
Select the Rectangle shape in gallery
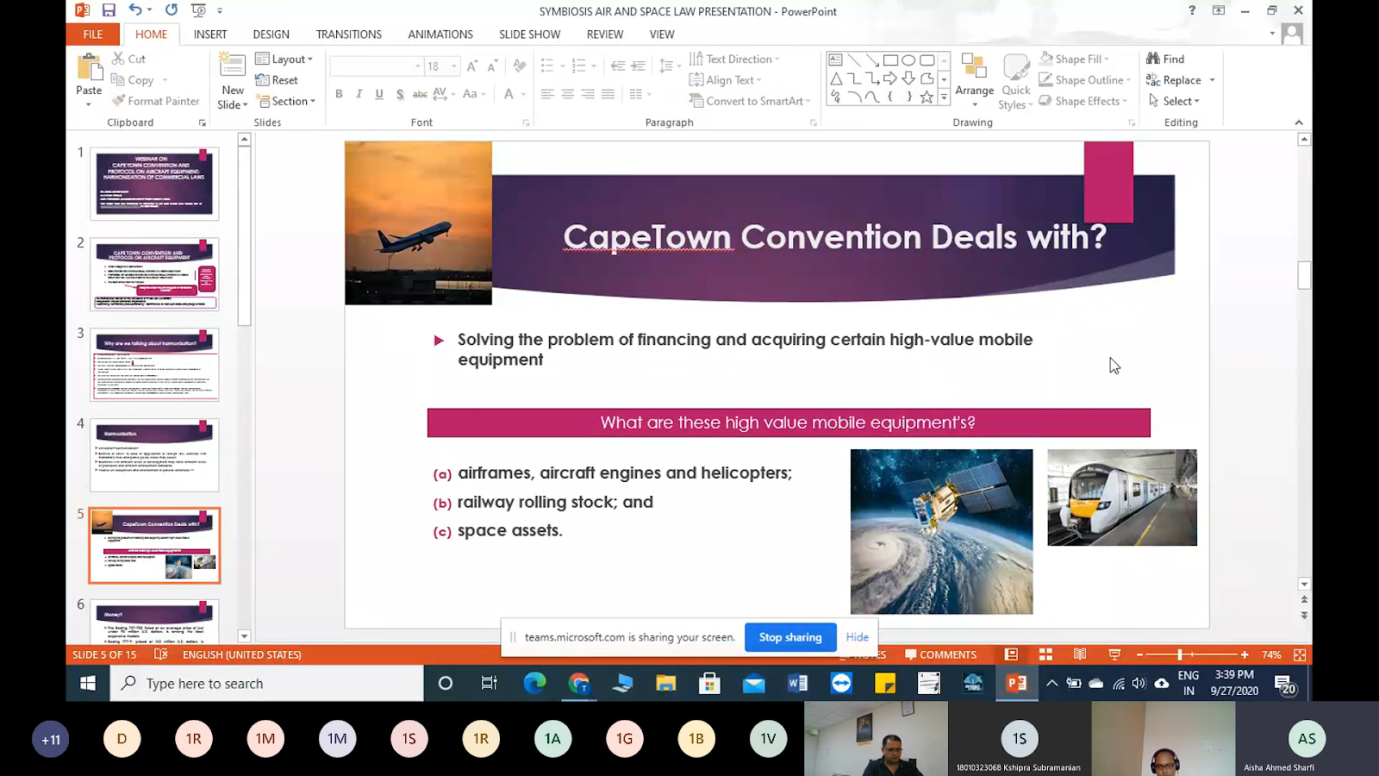[890, 60]
